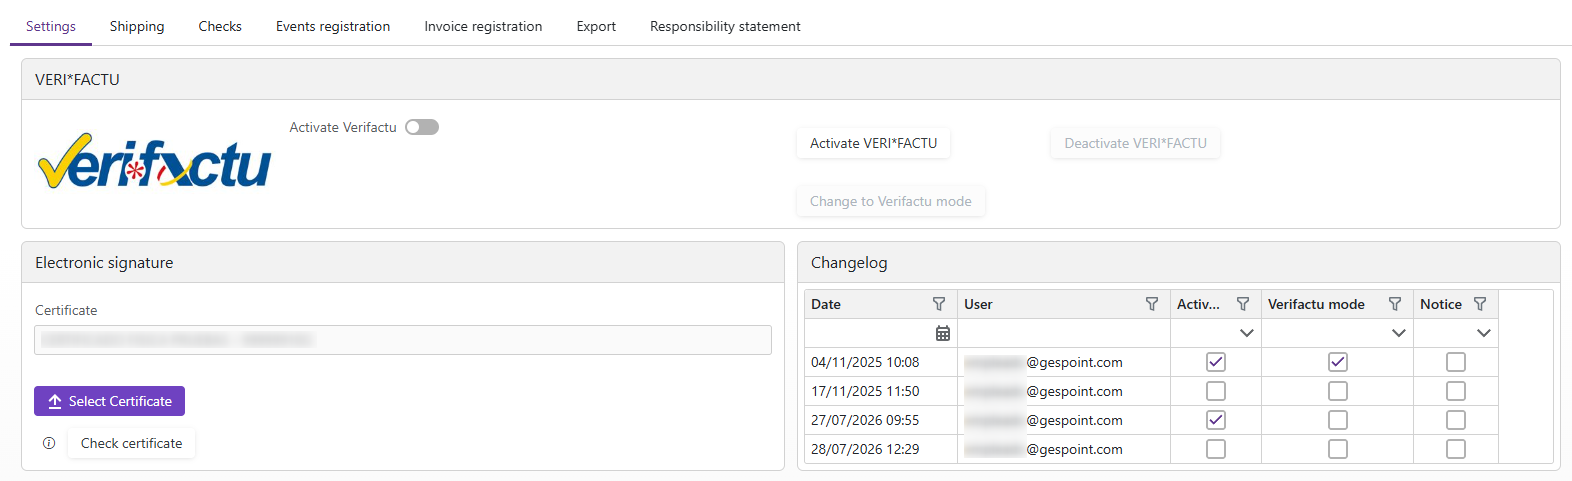Toggle Notice checkbox for 17/11/2025 11:50
This screenshot has width=1572, height=481.
click(x=1456, y=391)
